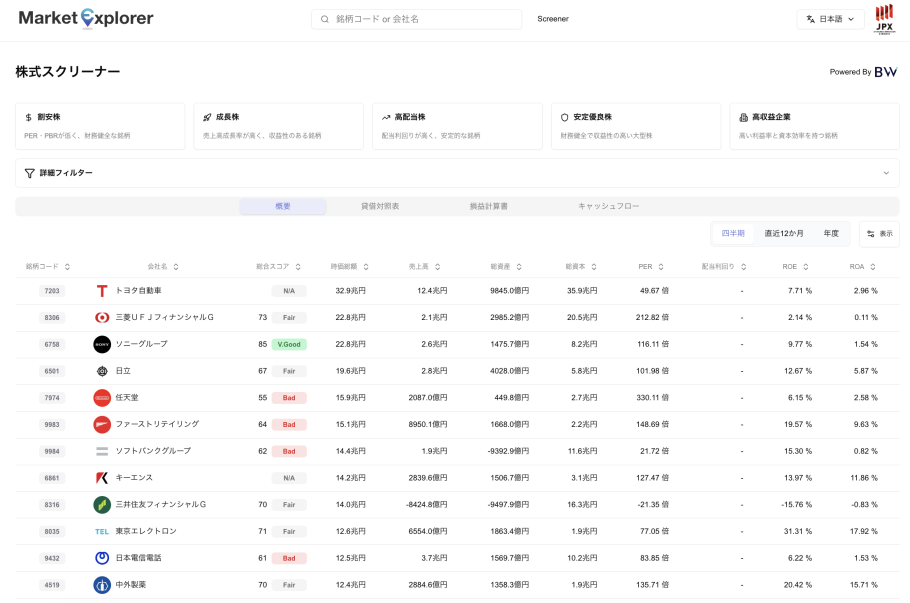Click the Tokyo Electron TEL logo
Screen dimensions: 910x603
tap(102, 531)
